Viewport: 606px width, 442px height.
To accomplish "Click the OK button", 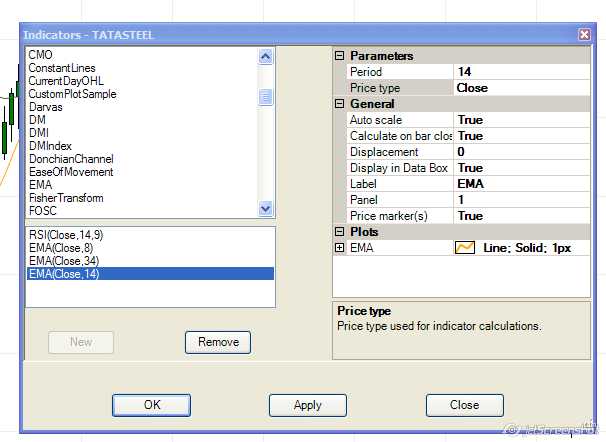I will [x=152, y=405].
